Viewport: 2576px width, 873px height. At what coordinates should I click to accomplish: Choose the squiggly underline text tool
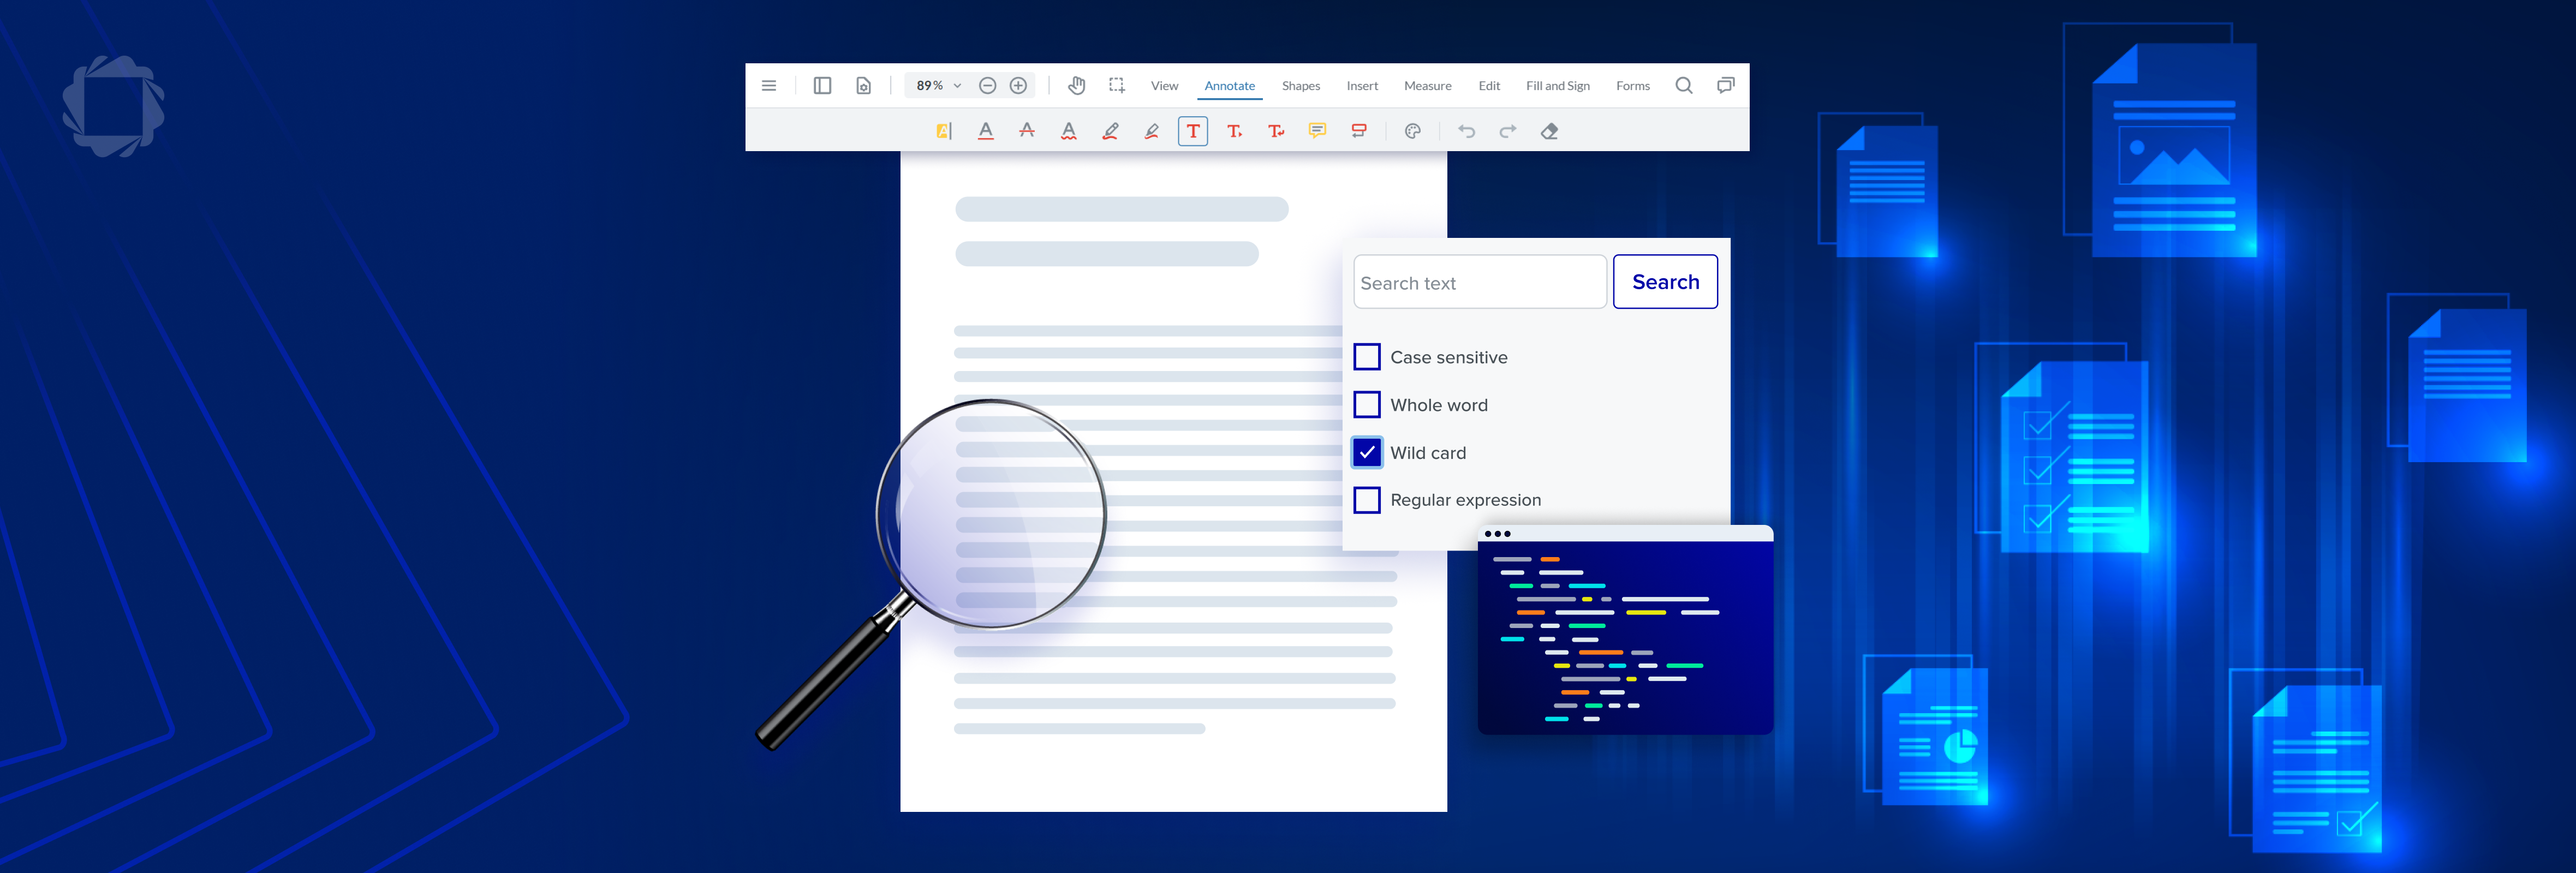[x=1069, y=131]
